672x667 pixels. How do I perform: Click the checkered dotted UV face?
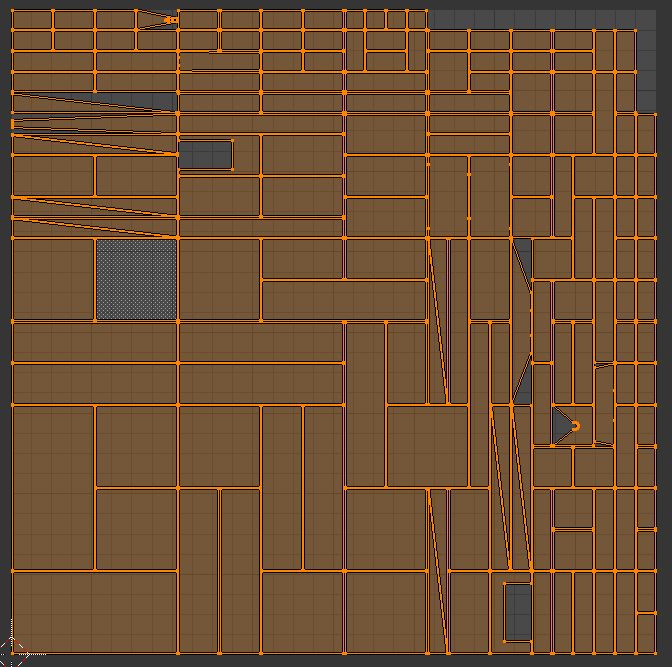(x=136, y=279)
